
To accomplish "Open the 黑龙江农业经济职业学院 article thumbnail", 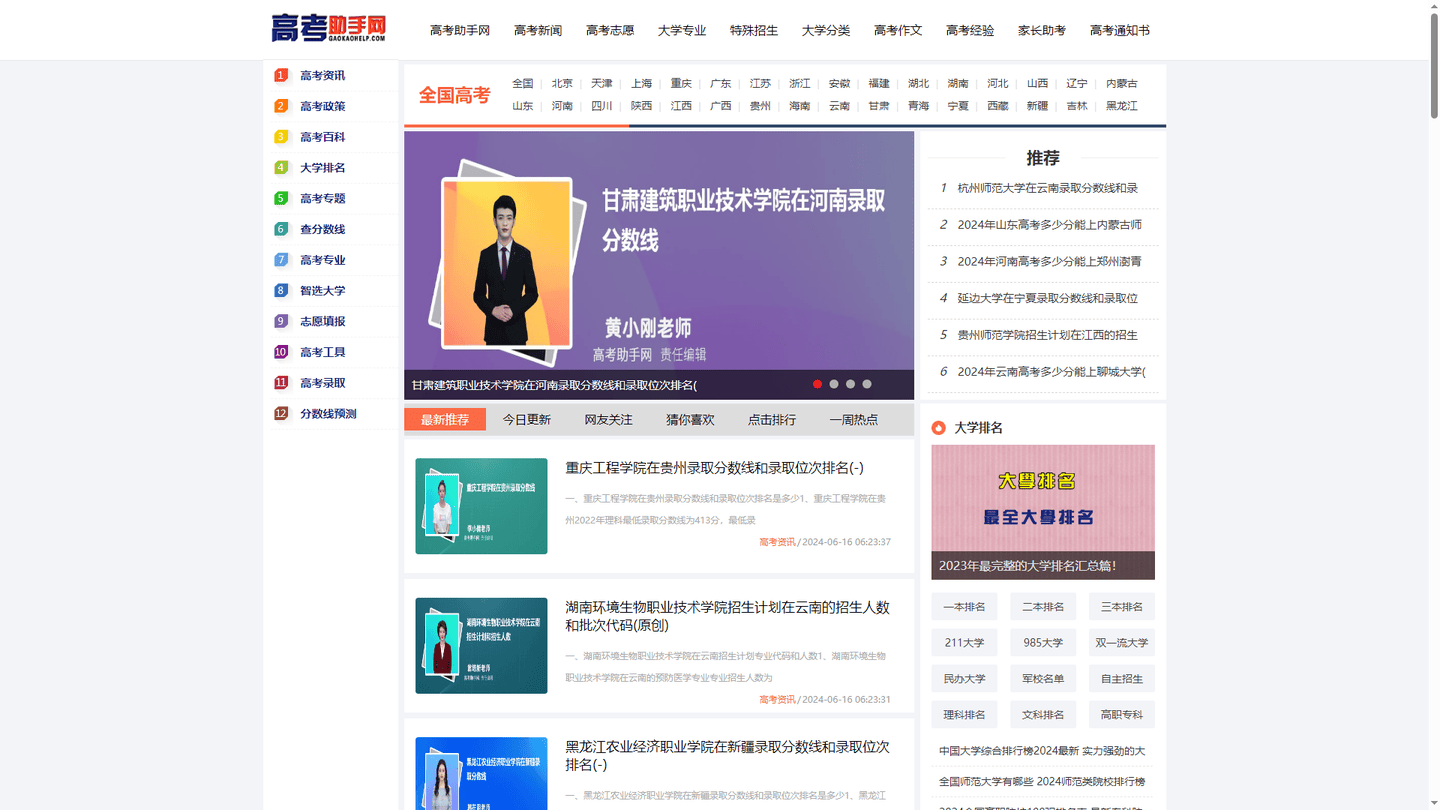I will (x=481, y=774).
